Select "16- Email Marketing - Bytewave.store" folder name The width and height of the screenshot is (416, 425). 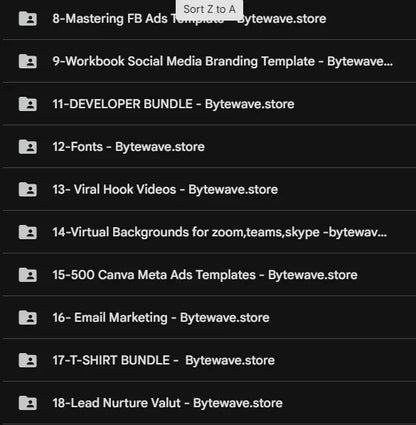pyautogui.click(x=161, y=317)
